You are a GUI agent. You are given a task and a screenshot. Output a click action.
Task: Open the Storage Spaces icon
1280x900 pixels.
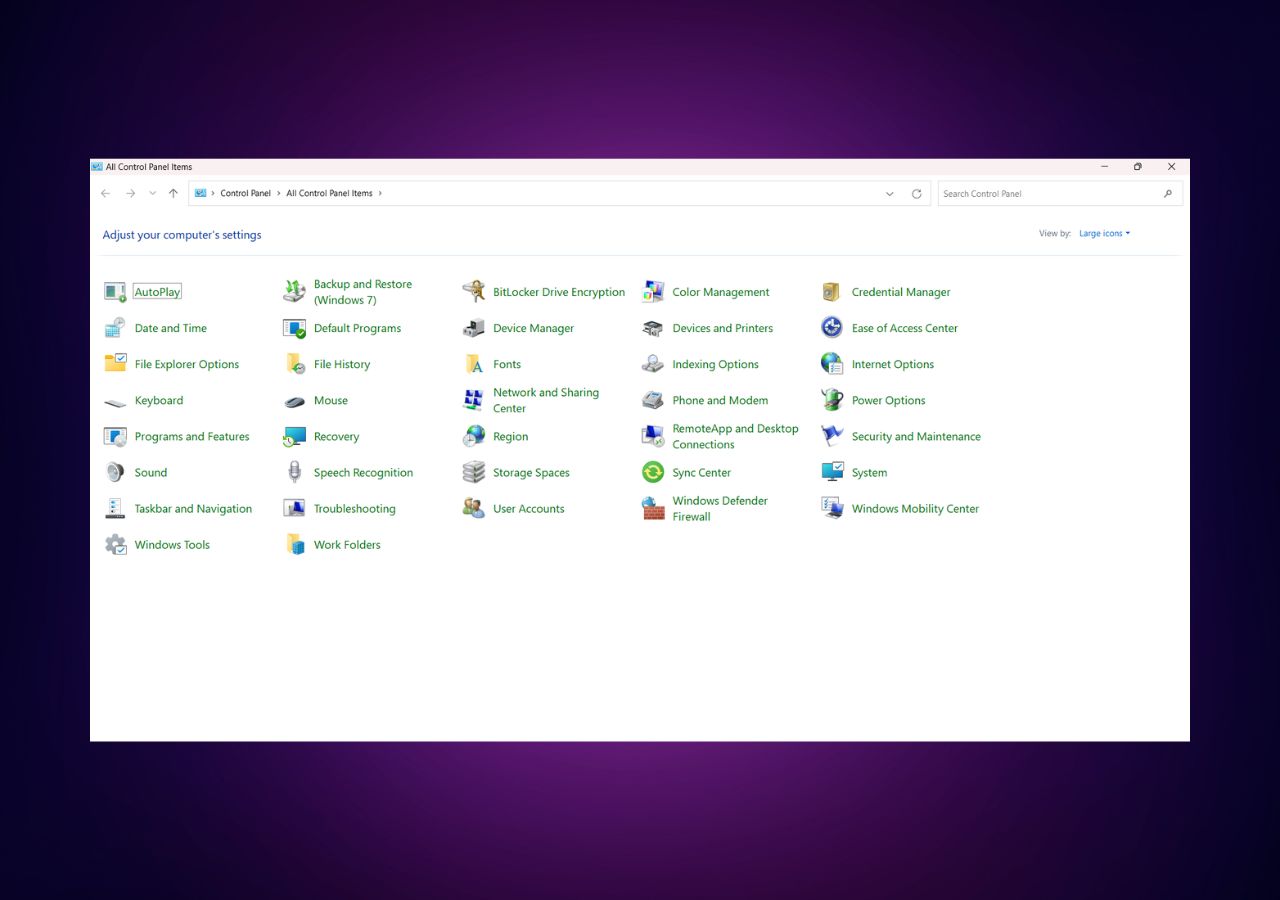[474, 472]
